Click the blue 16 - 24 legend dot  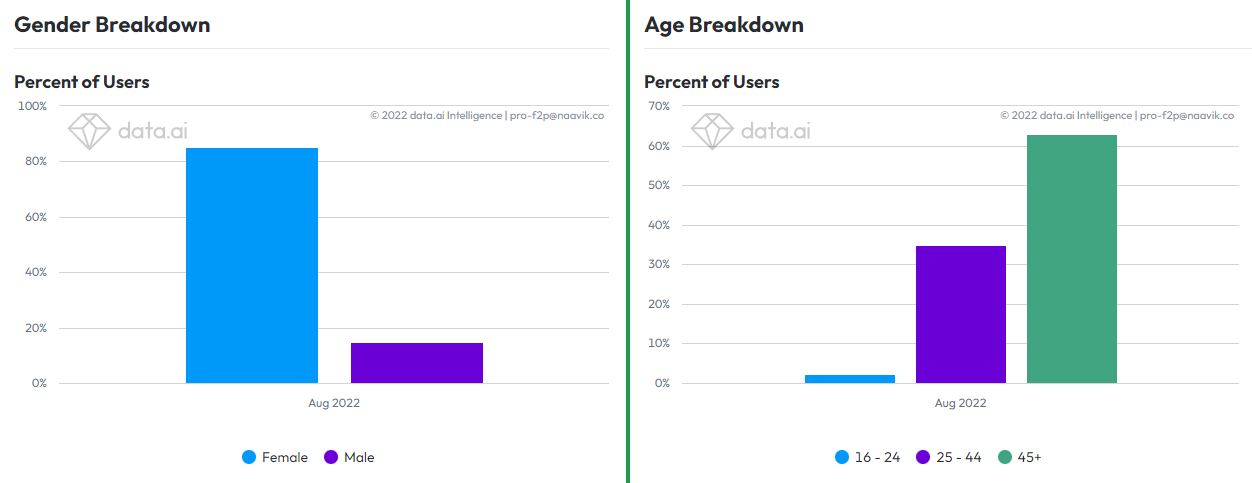tap(842, 457)
